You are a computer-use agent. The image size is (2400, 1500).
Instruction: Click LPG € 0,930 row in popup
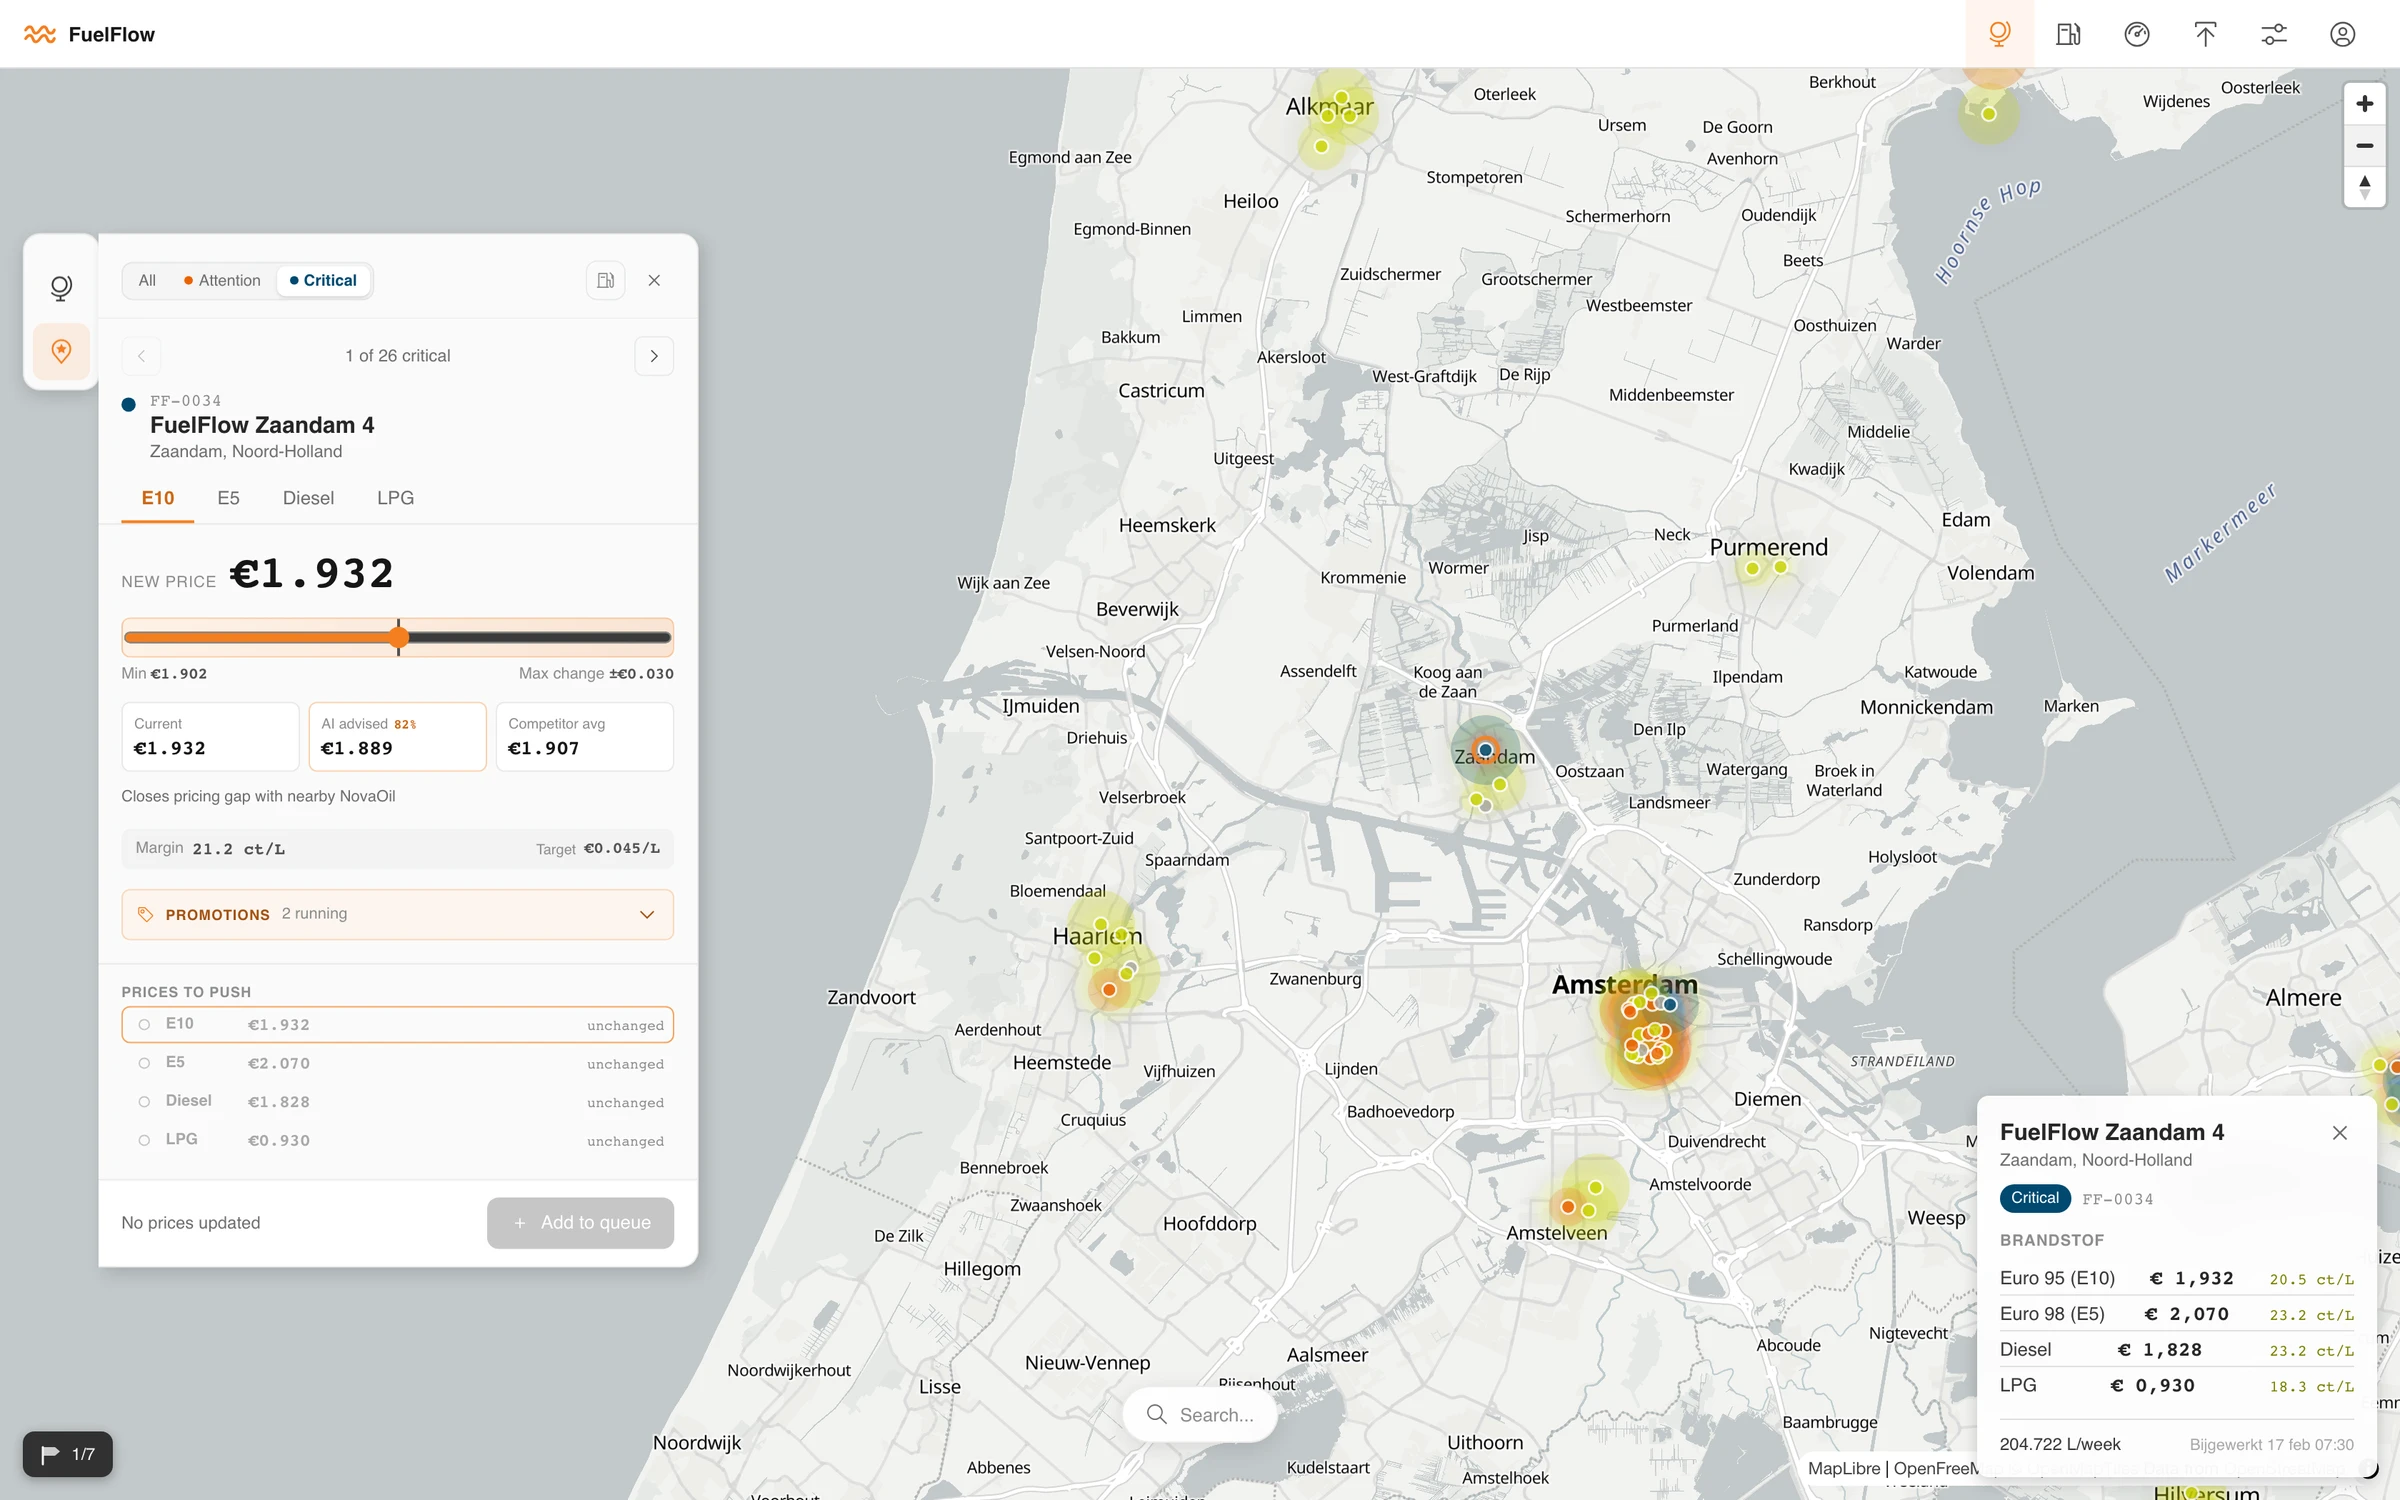[x=2176, y=1386]
